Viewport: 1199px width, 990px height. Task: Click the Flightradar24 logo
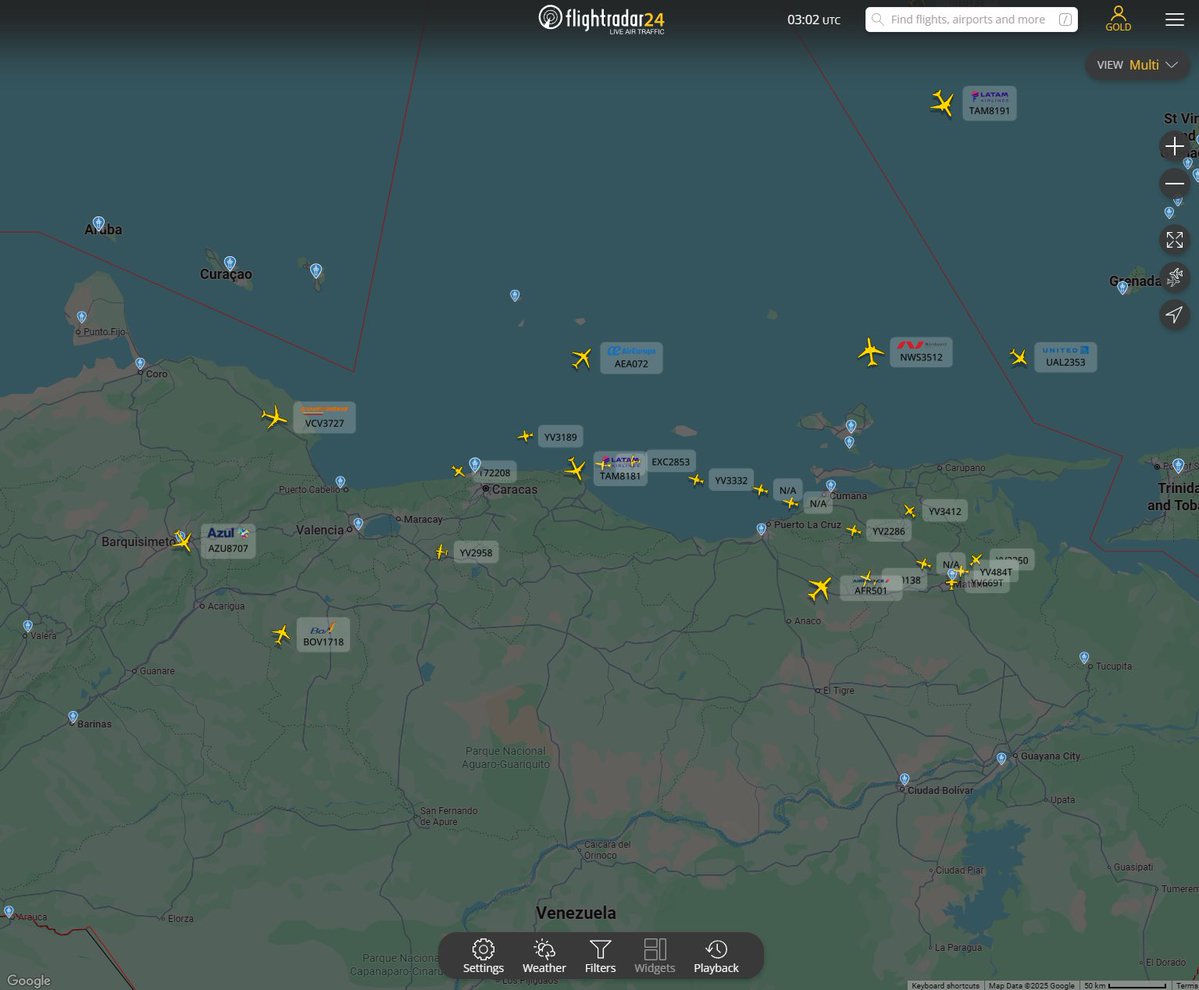(601, 19)
